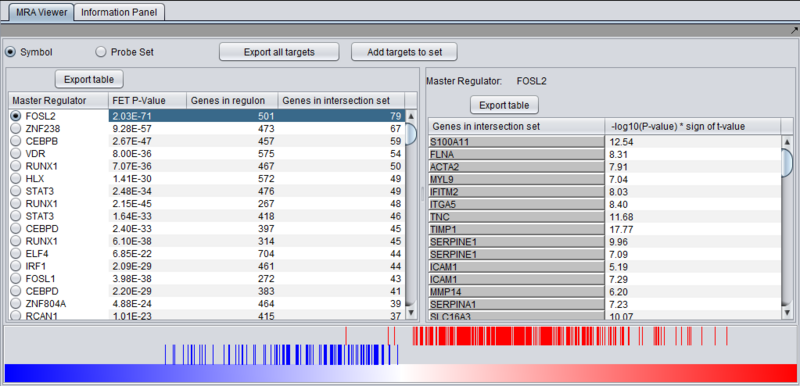Click the blue-to-red gradient bar
The image size is (800, 386).
(x=400, y=373)
